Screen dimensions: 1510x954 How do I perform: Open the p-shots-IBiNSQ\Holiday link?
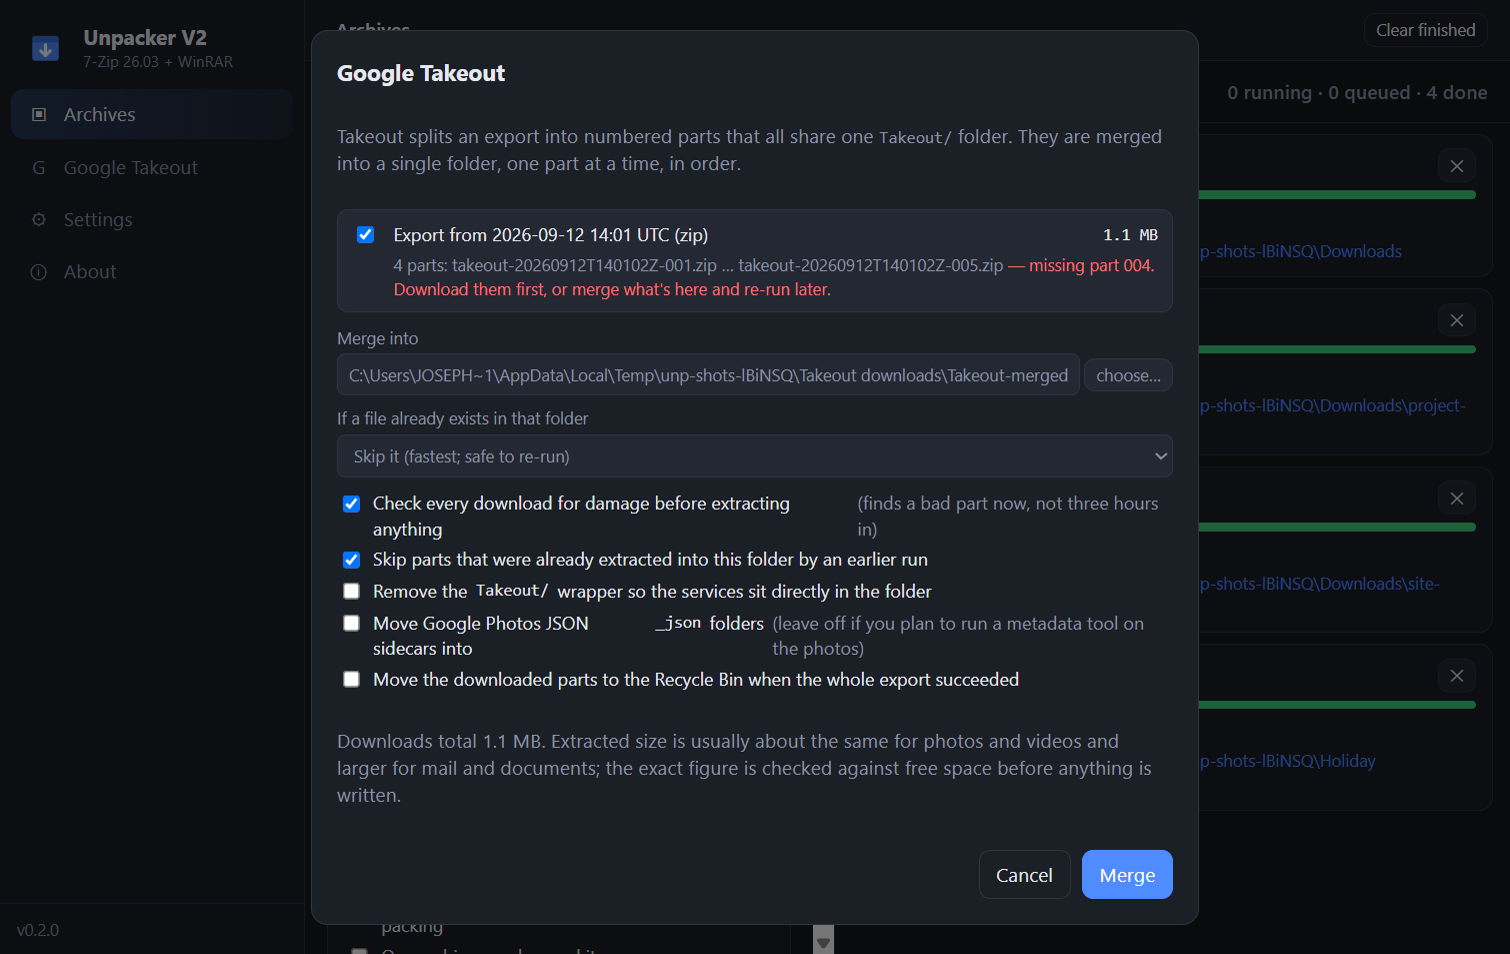tap(1287, 761)
